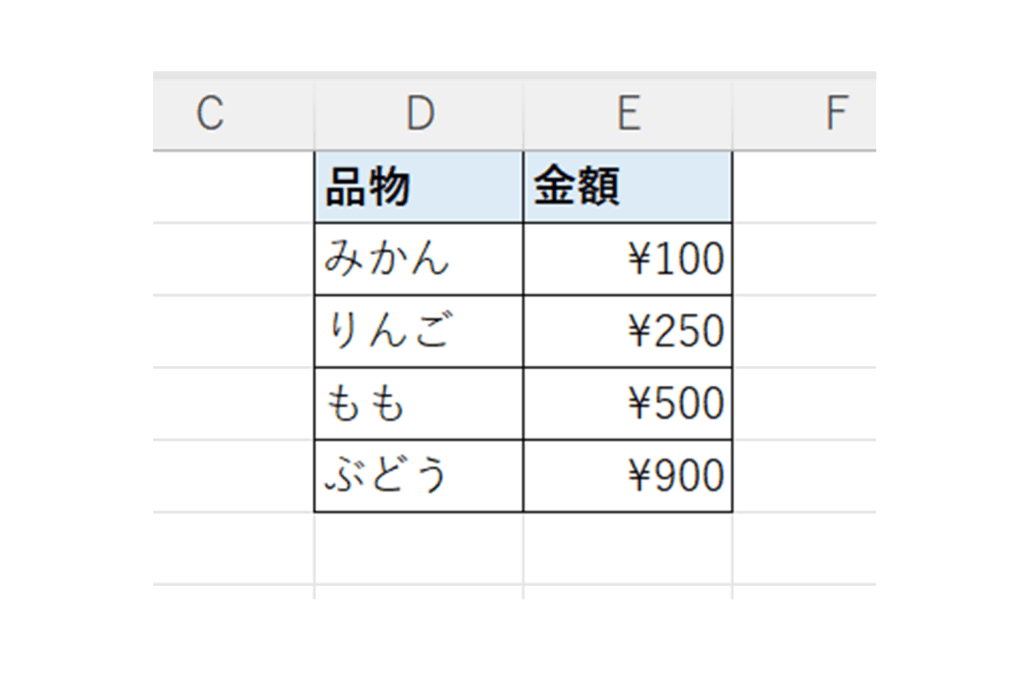This screenshot has width=1024, height=689.
Task: Click the ぶどう cell
Action: pyautogui.click(x=418, y=475)
